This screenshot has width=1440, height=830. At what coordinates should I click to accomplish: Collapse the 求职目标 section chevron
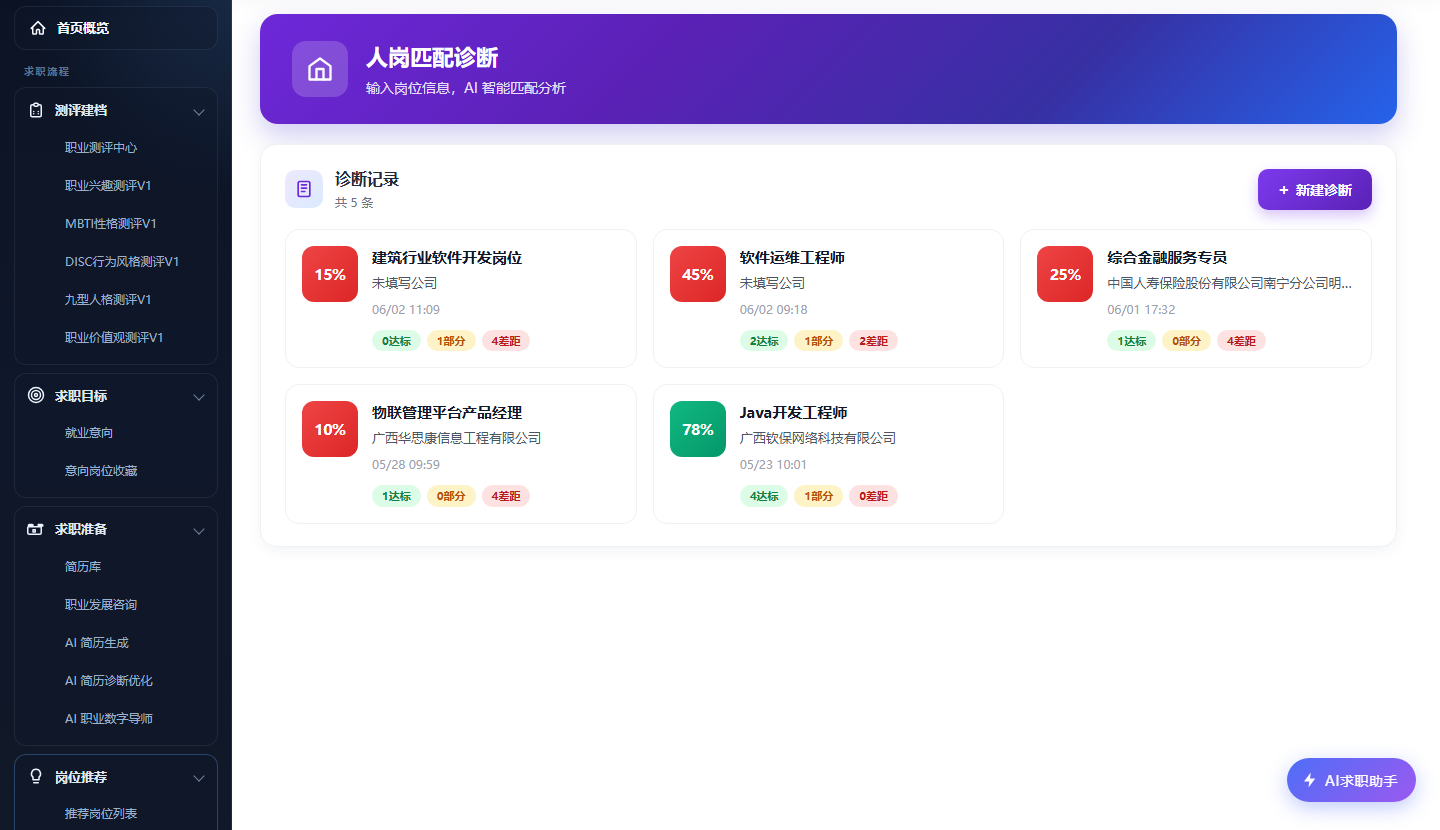(199, 397)
